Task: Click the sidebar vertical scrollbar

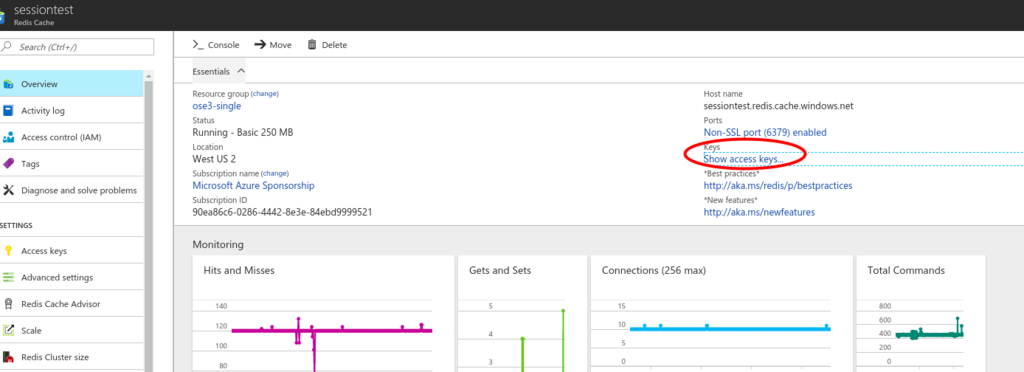Action: pyautogui.click(x=148, y=222)
